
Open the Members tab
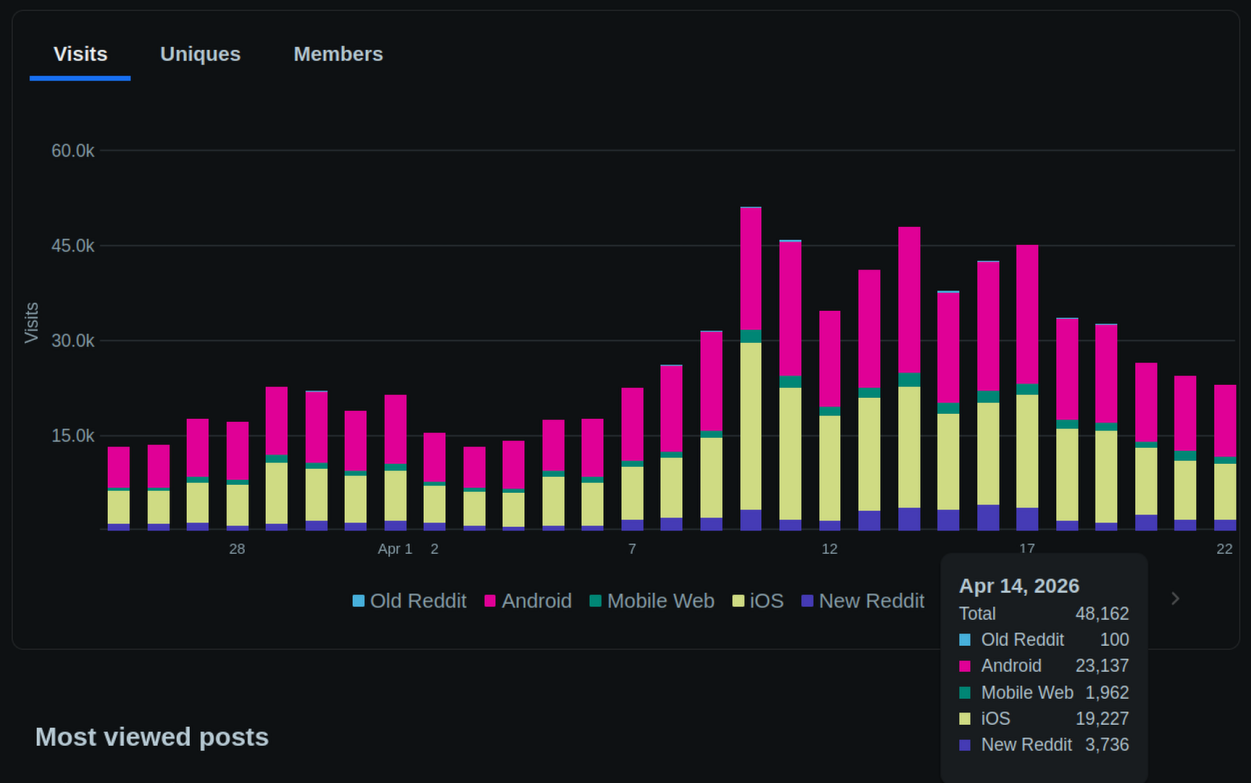pyautogui.click(x=338, y=54)
